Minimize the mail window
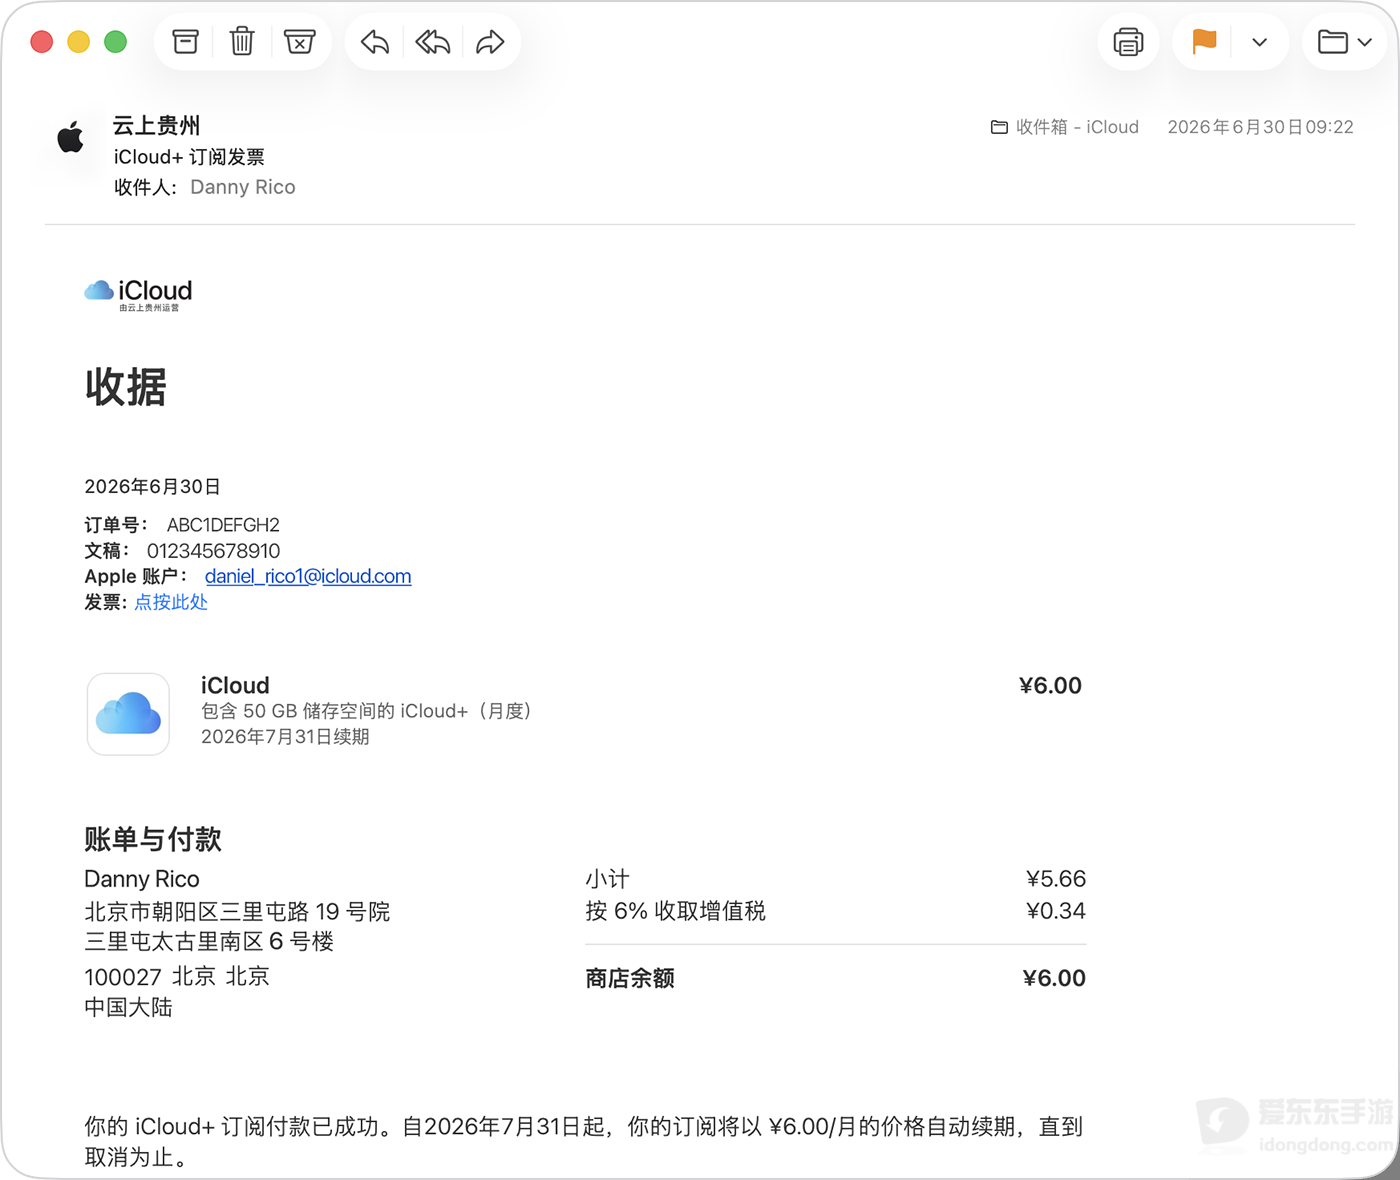Screen dimensions: 1400x1180 click(79, 42)
